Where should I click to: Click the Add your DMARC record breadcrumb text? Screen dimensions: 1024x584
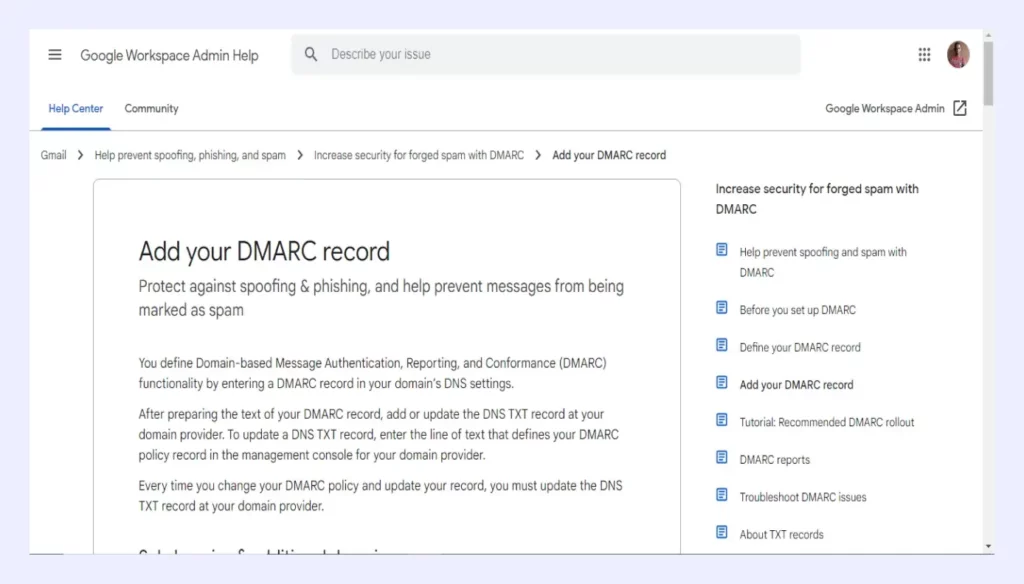pyautogui.click(x=609, y=155)
